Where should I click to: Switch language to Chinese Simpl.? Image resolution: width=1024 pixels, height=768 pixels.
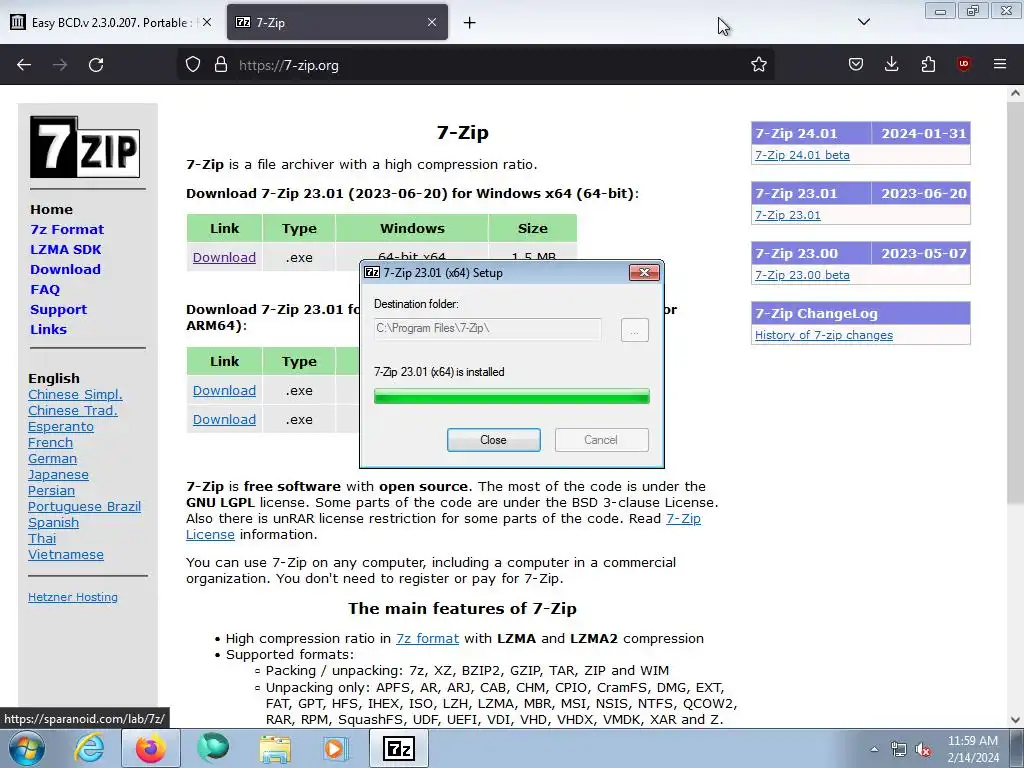pos(75,394)
